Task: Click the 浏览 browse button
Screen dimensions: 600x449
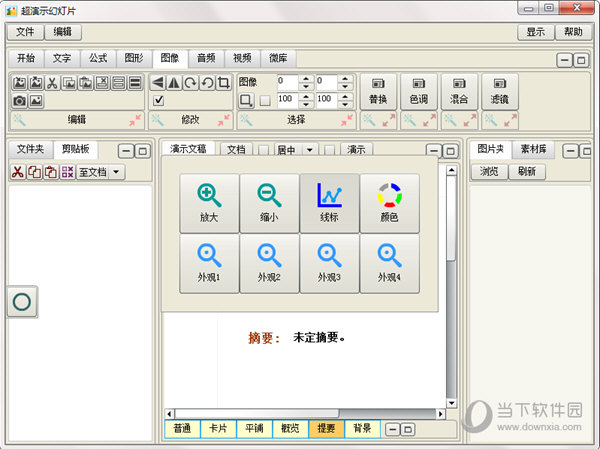Action: (x=489, y=171)
